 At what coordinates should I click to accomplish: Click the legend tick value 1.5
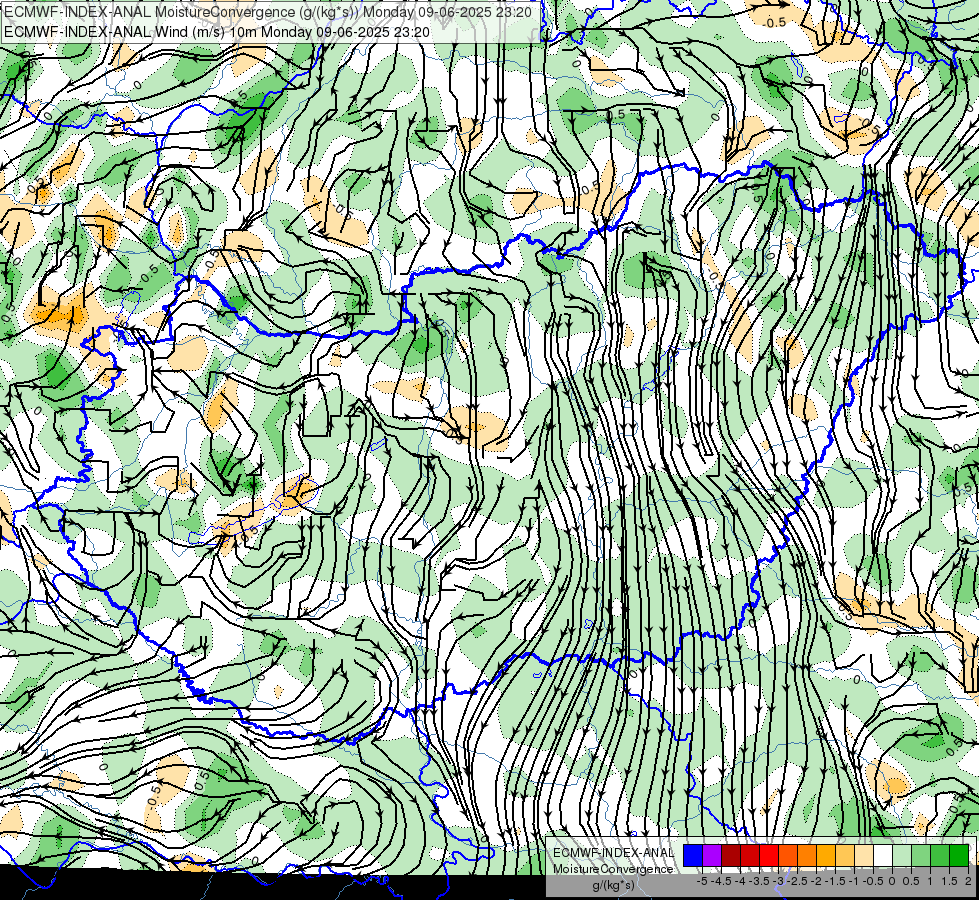click(949, 881)
